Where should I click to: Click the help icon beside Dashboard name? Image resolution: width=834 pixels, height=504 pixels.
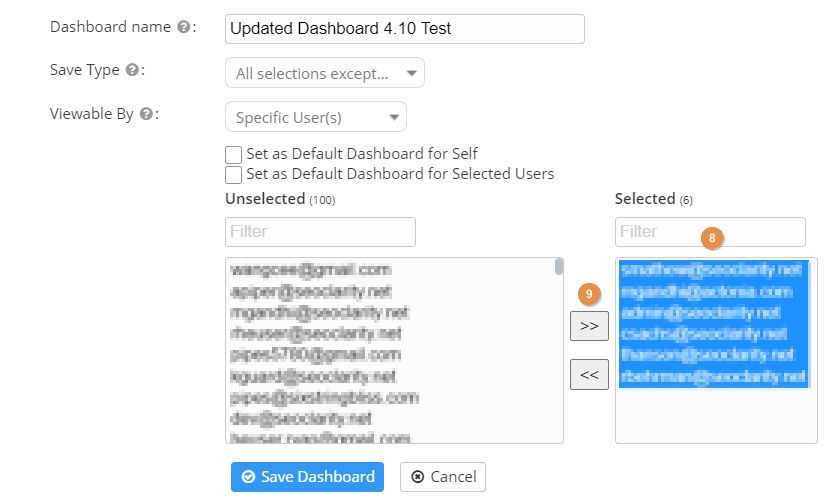pos(183,27)
